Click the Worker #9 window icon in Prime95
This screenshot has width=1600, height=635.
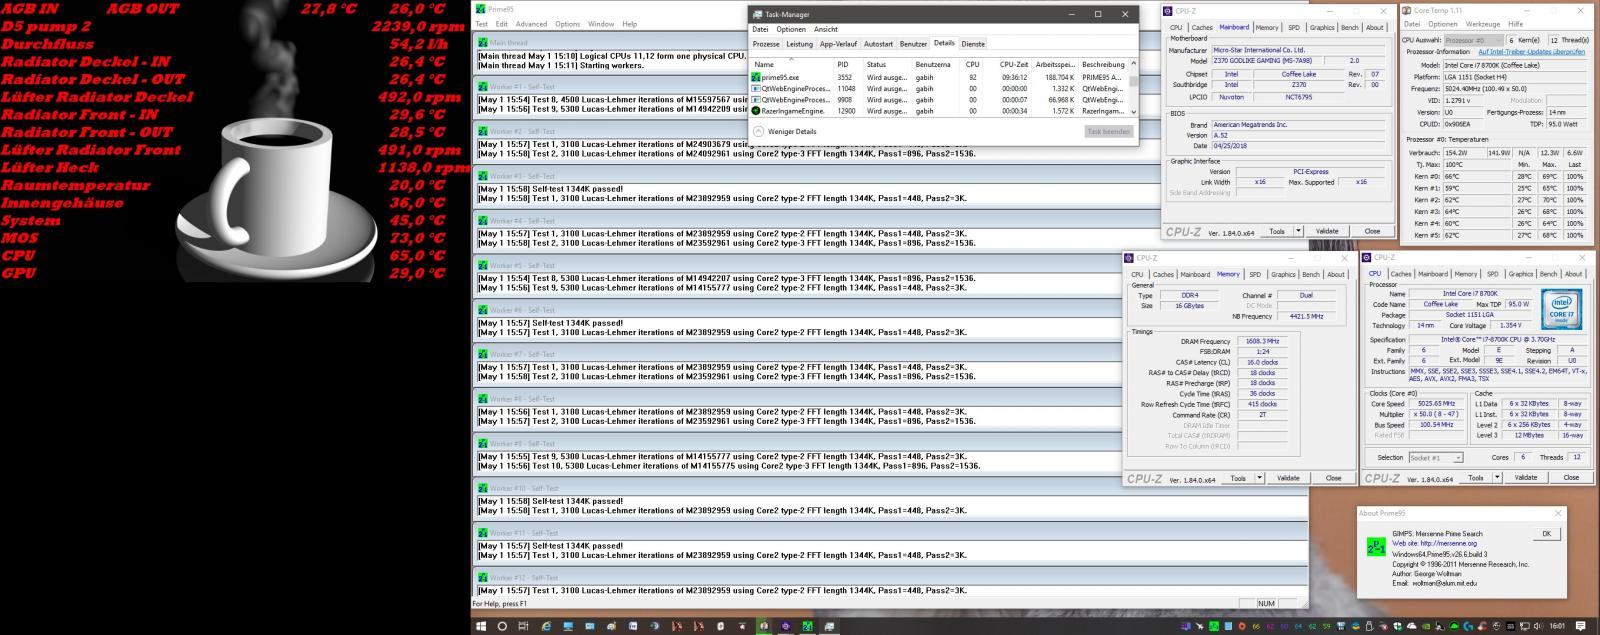coord(482,443)
